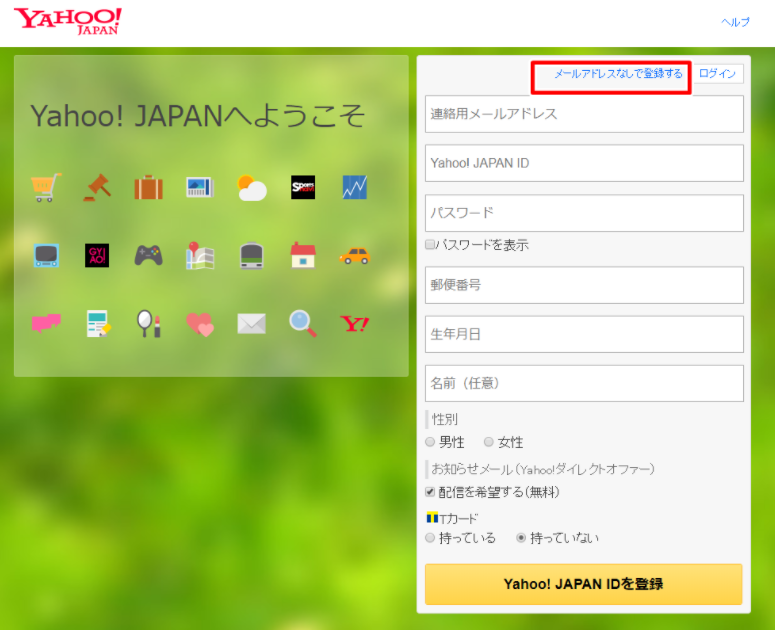
Task: Open the pink chat bubbles icon
Action: point(46,324)
